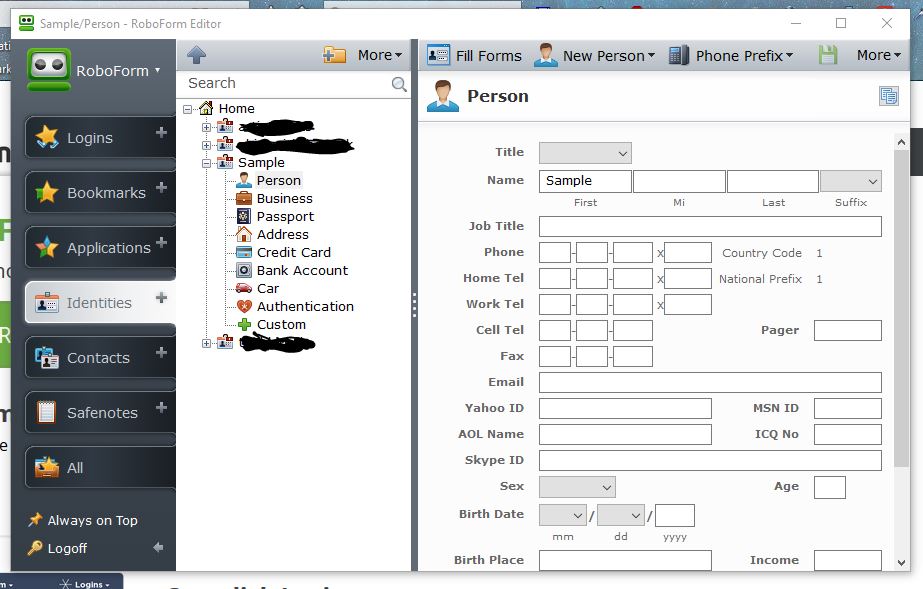Image resolution: width=923 pixels, height=589 pixels.
Task: Toggle Always on Top
Action: (82, 520)
